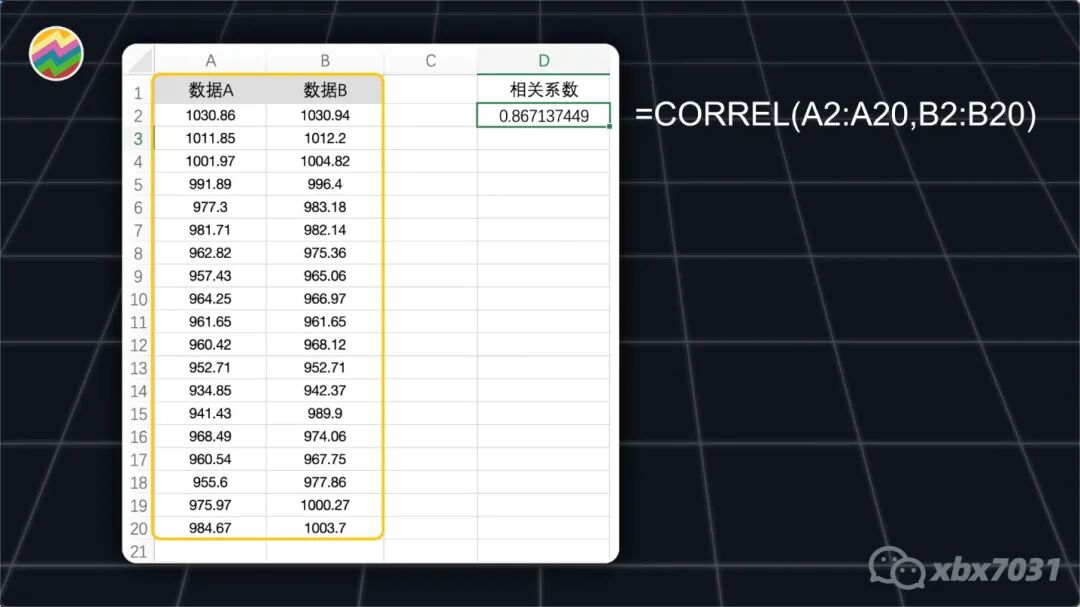
Task: Click cell with value 981.71
Action: click(210, 230)
